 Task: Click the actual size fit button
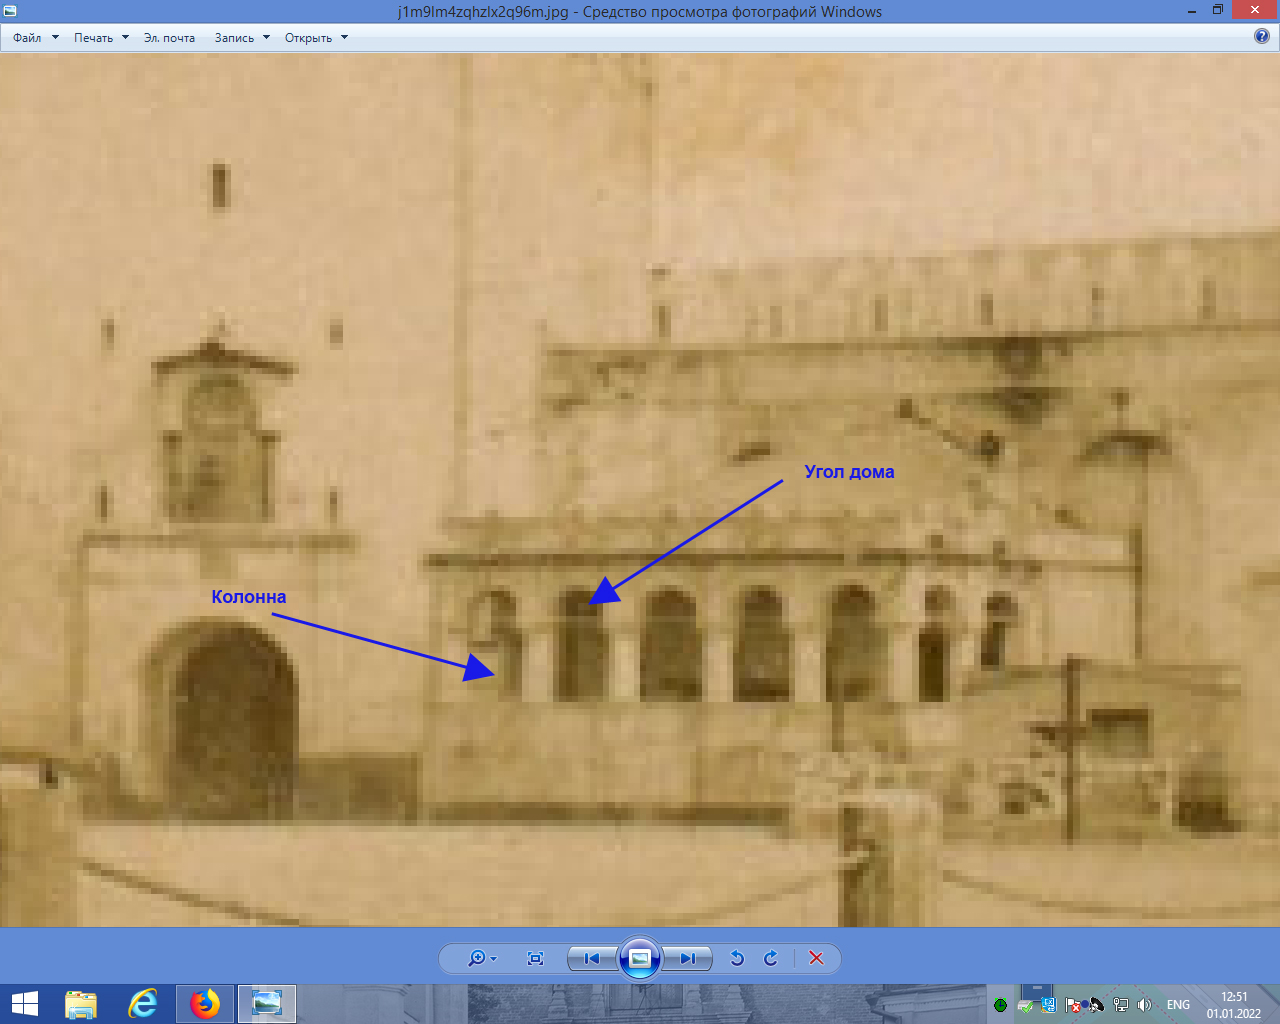click(x=535, y=958)
